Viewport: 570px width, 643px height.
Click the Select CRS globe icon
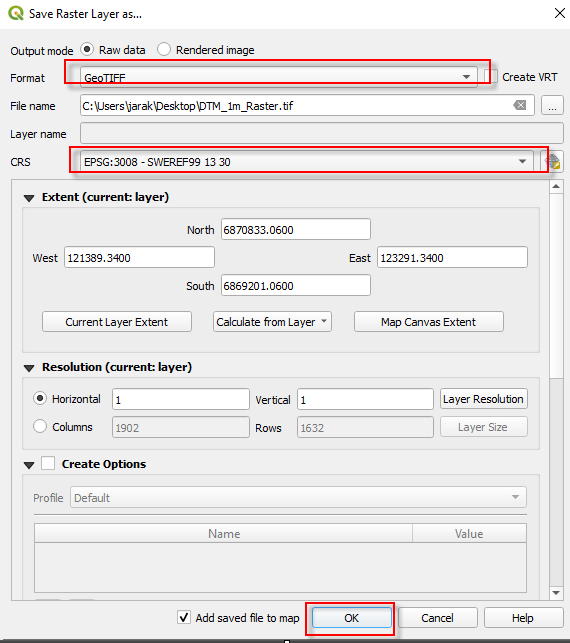pos(552,161)
